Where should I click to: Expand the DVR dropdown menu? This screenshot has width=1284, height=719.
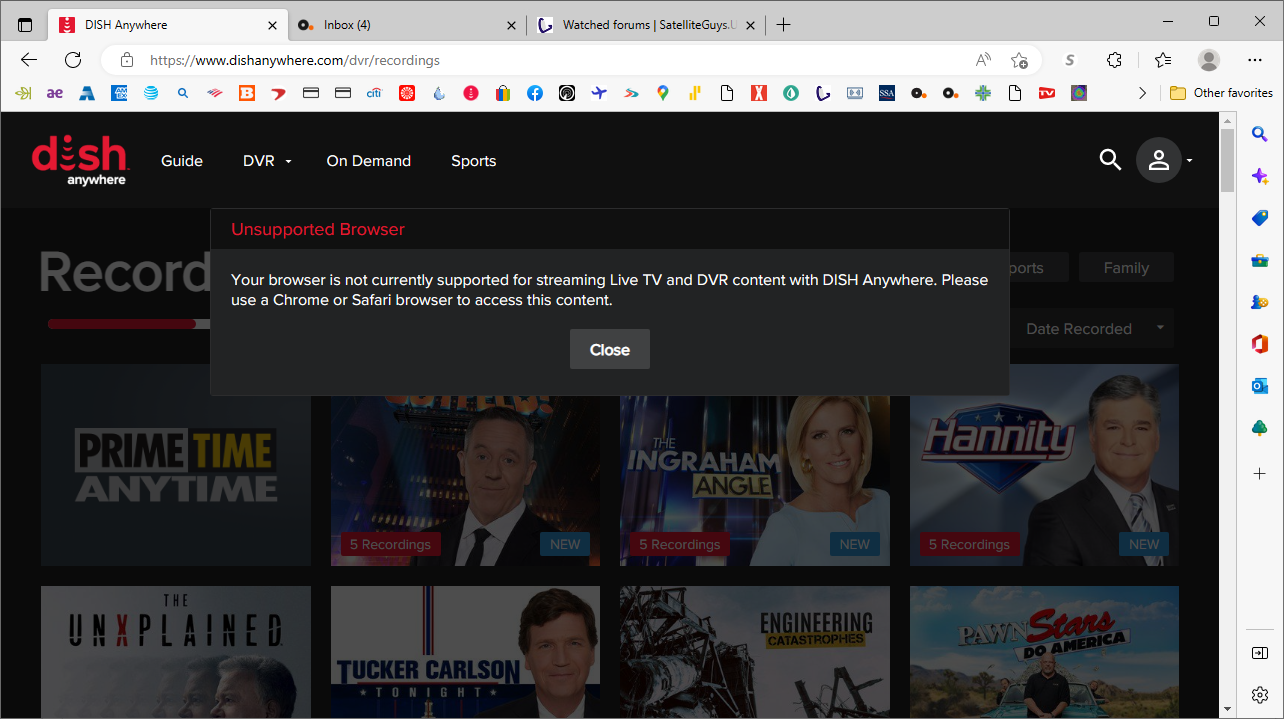point(267,161)
